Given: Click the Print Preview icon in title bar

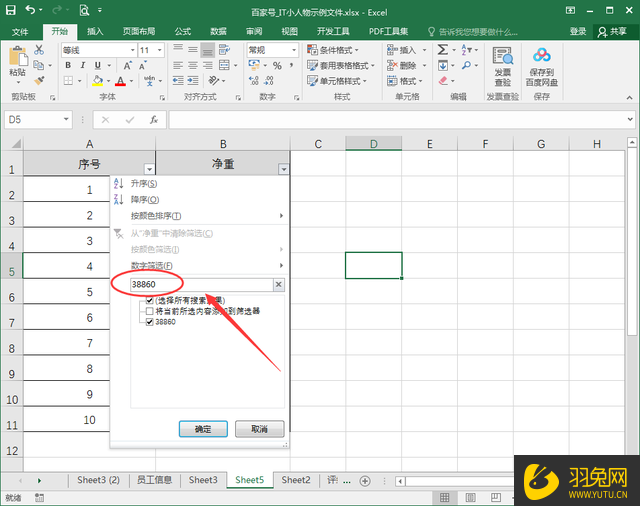Looking at the screenshot, I should click(84, 10).
